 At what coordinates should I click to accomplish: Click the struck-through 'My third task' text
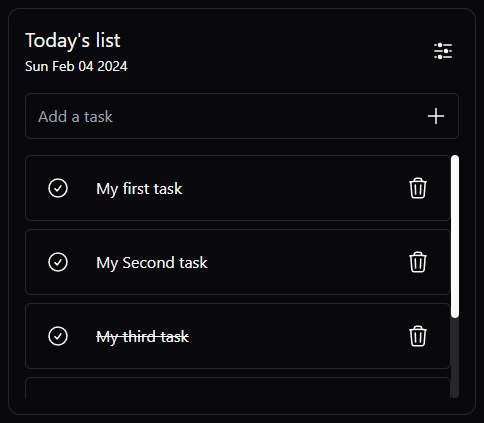pyautogui.click(x=142, y=337)
